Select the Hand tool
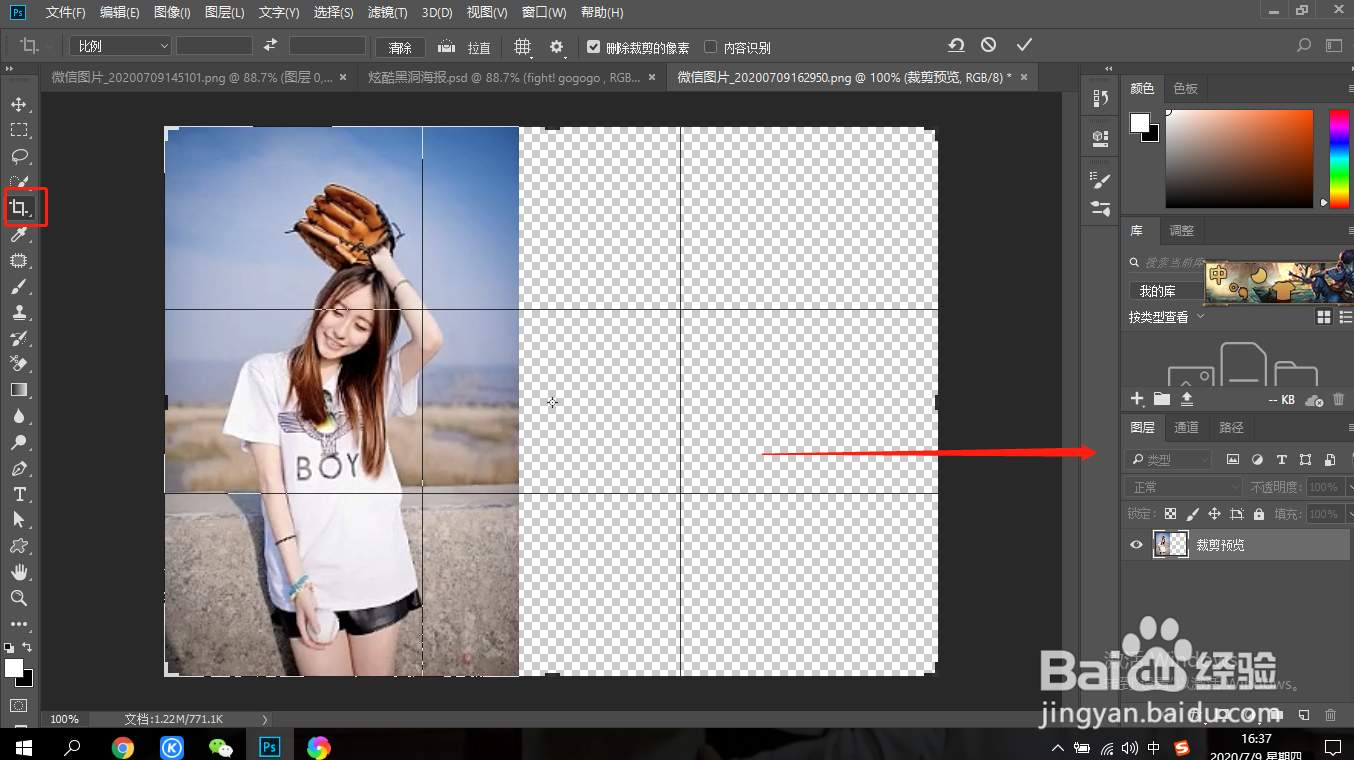Screen dimensions: 1354x760 19,572
